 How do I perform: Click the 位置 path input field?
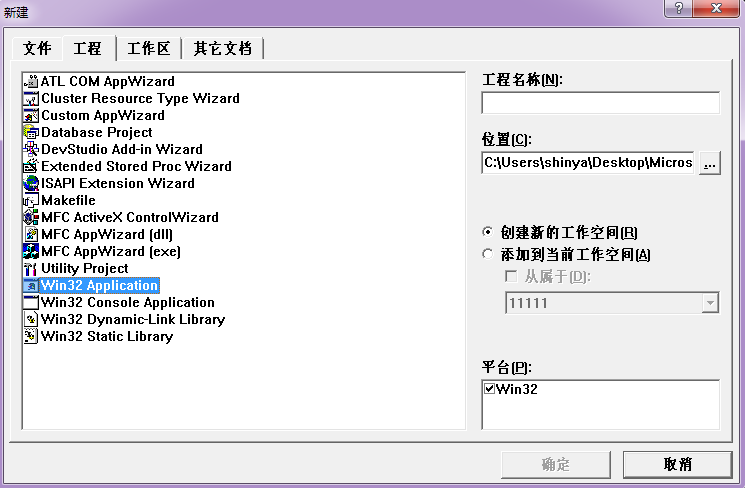point(587,163)
